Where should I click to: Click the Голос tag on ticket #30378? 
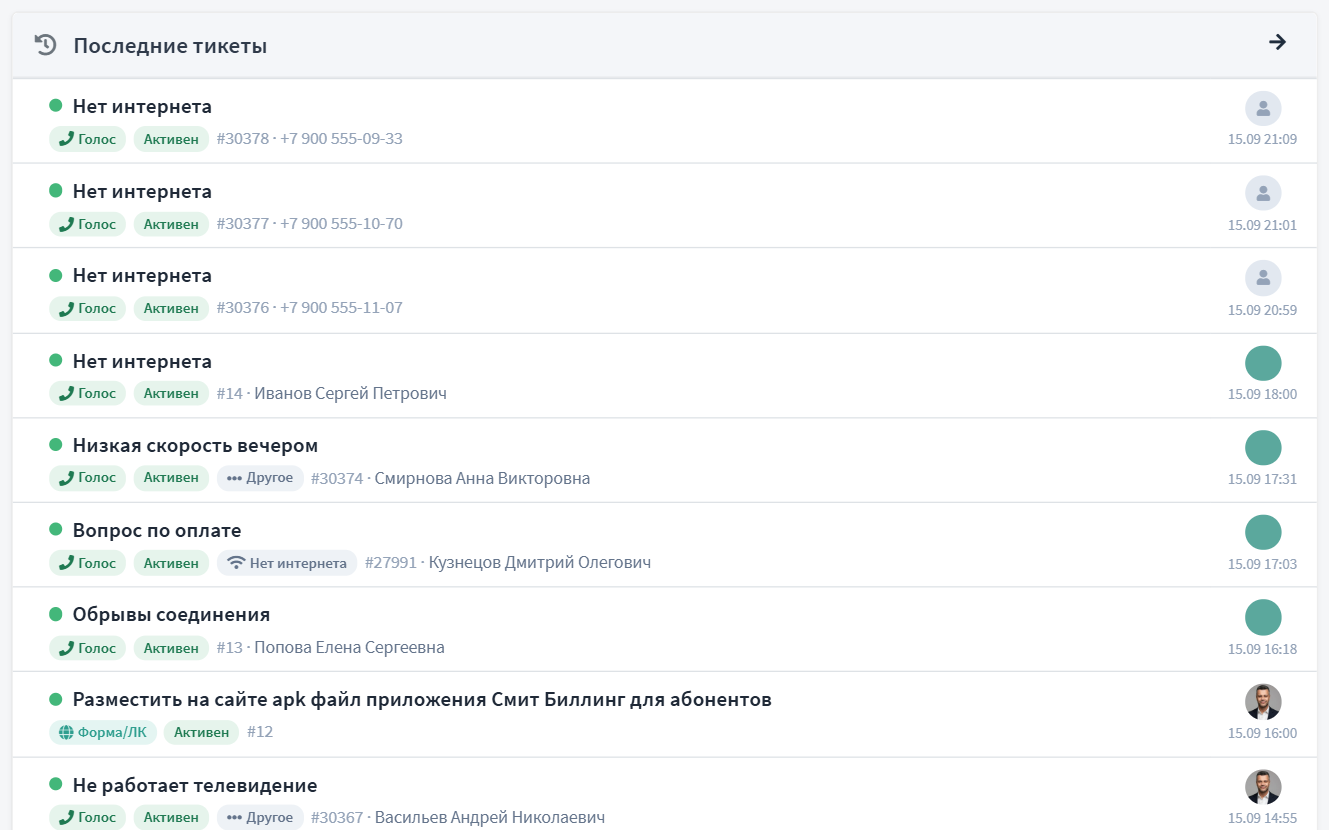88,139
